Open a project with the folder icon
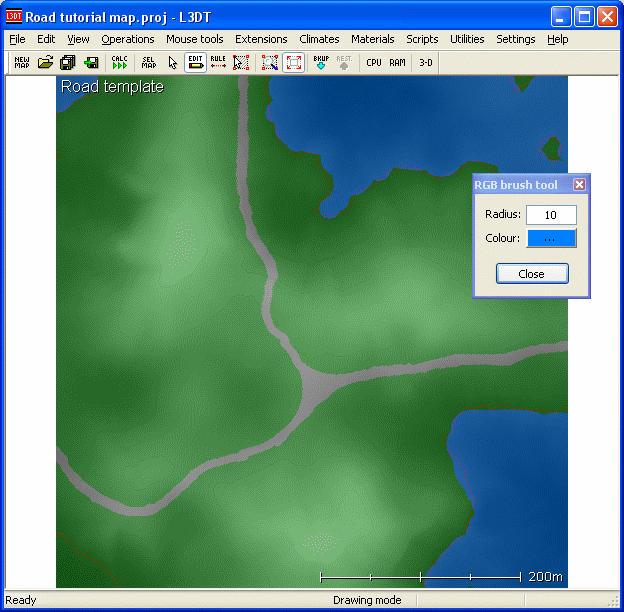624x612 pixels. (45, 62)
